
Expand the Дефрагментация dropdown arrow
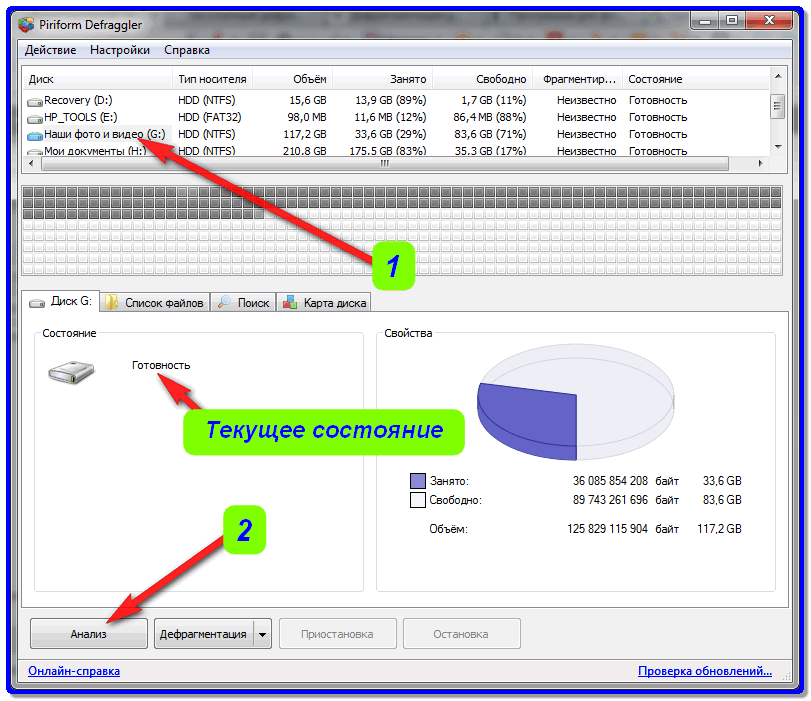263,634
